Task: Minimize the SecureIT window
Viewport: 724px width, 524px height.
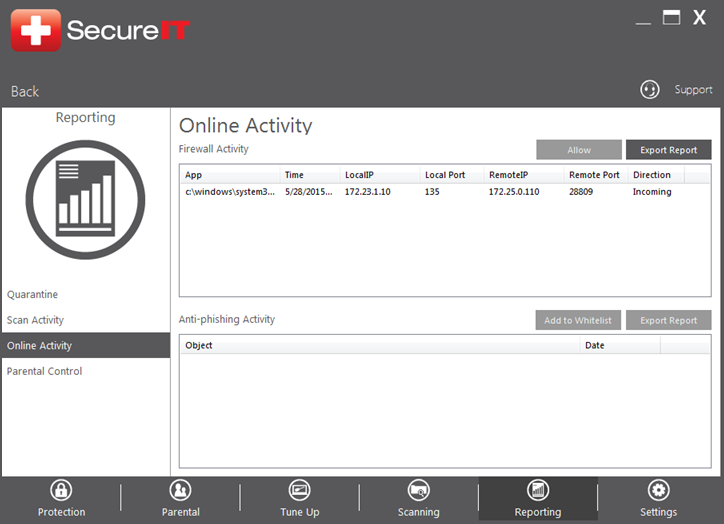Action: tap(643, 22)
